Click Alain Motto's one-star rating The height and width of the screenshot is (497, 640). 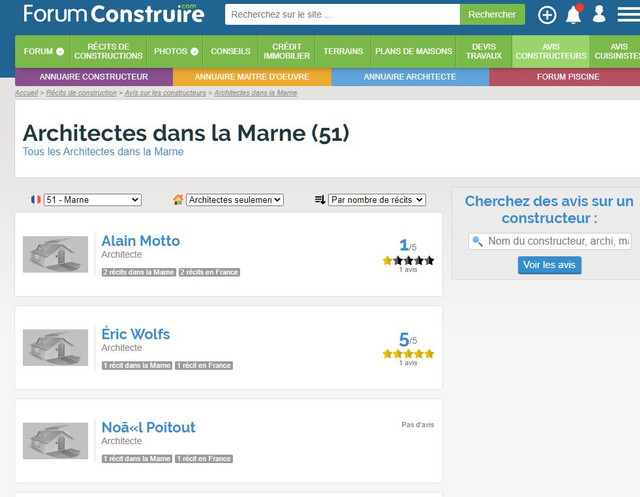point(408,260)
